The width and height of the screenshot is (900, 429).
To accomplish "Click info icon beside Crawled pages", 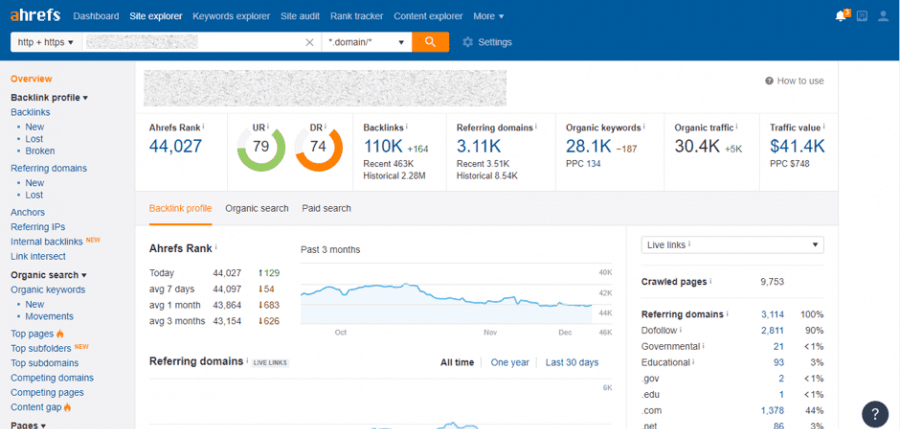I will tap(711, 281).
